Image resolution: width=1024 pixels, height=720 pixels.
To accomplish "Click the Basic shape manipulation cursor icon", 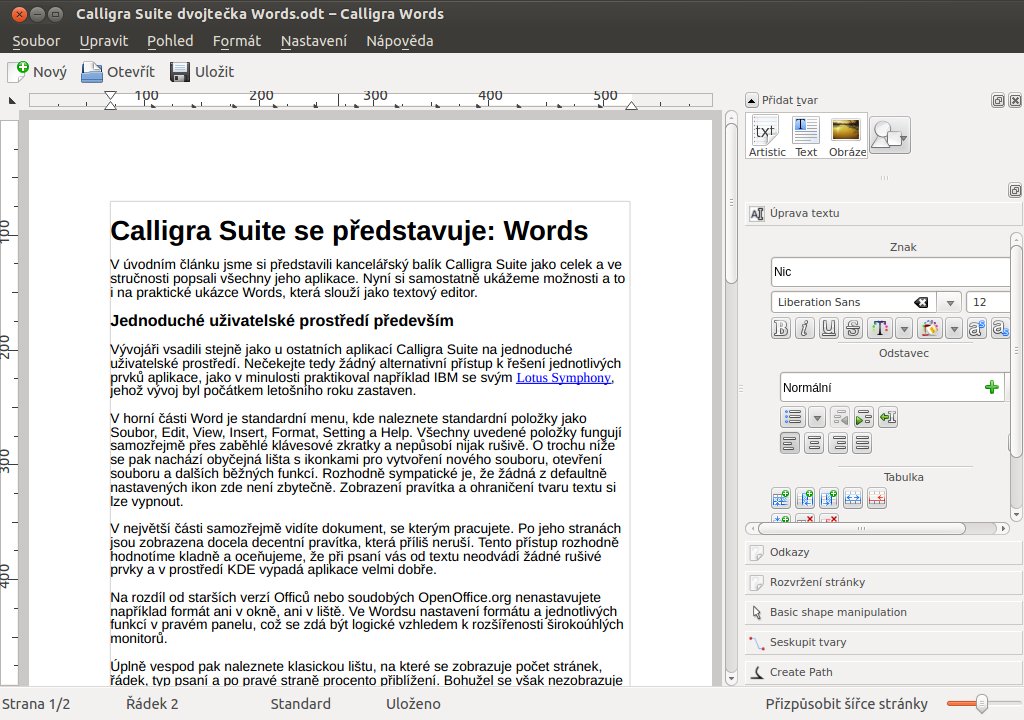I will tap(756, 612).
